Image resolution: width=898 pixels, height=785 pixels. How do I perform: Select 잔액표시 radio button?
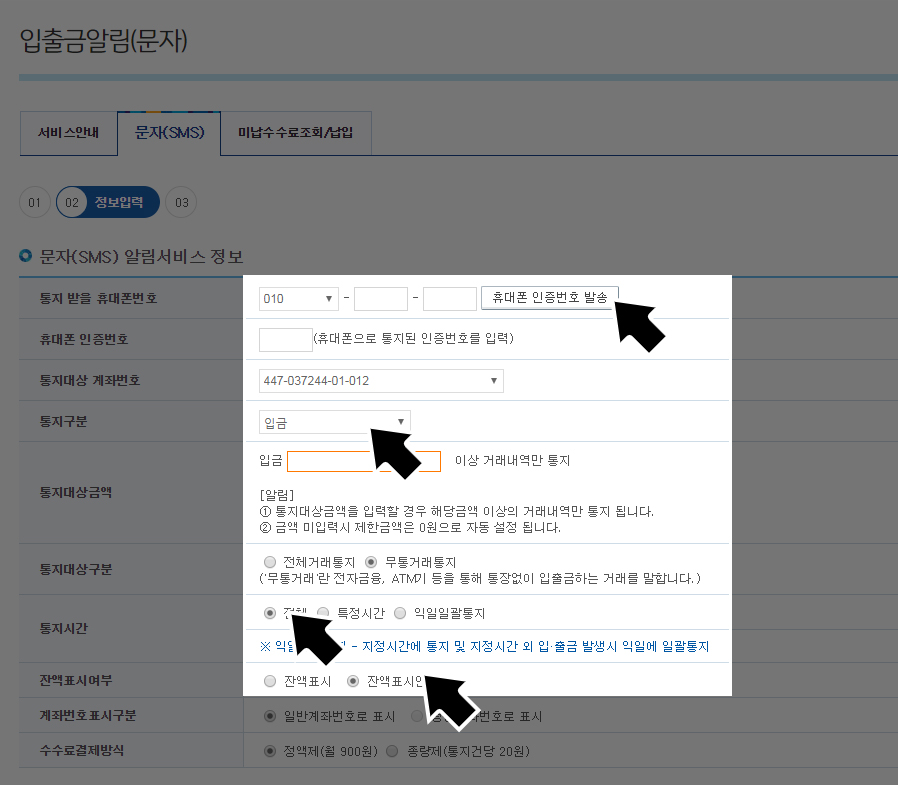(x=270, y=681)
